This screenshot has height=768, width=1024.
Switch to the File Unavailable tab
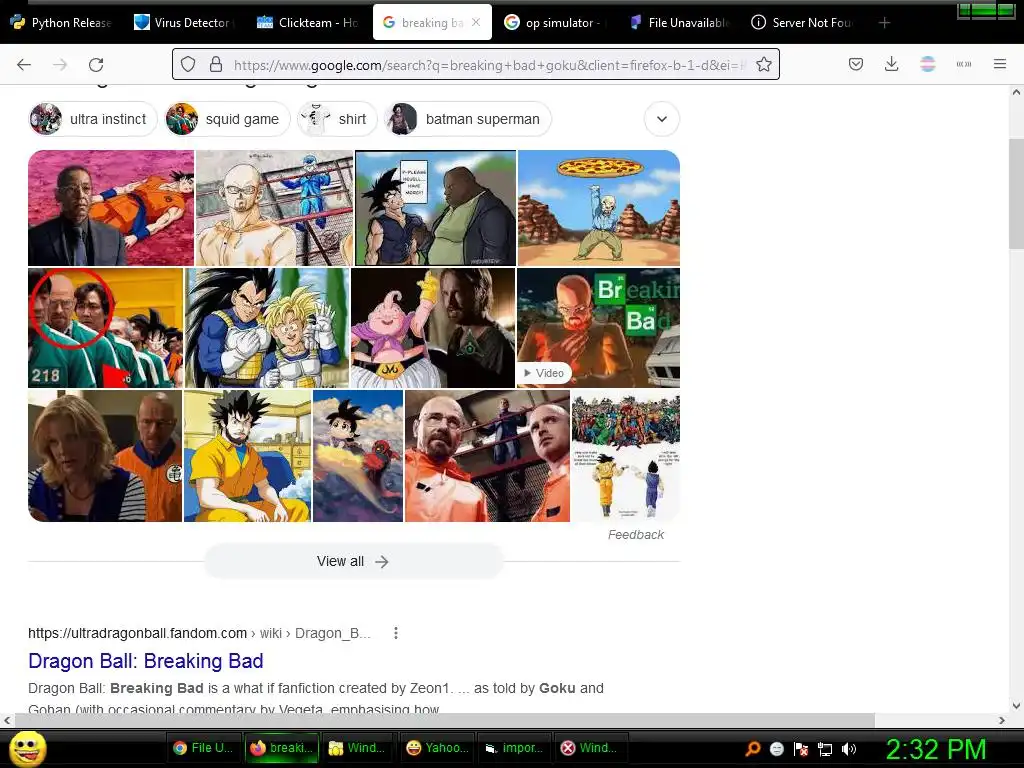point(679,23)
